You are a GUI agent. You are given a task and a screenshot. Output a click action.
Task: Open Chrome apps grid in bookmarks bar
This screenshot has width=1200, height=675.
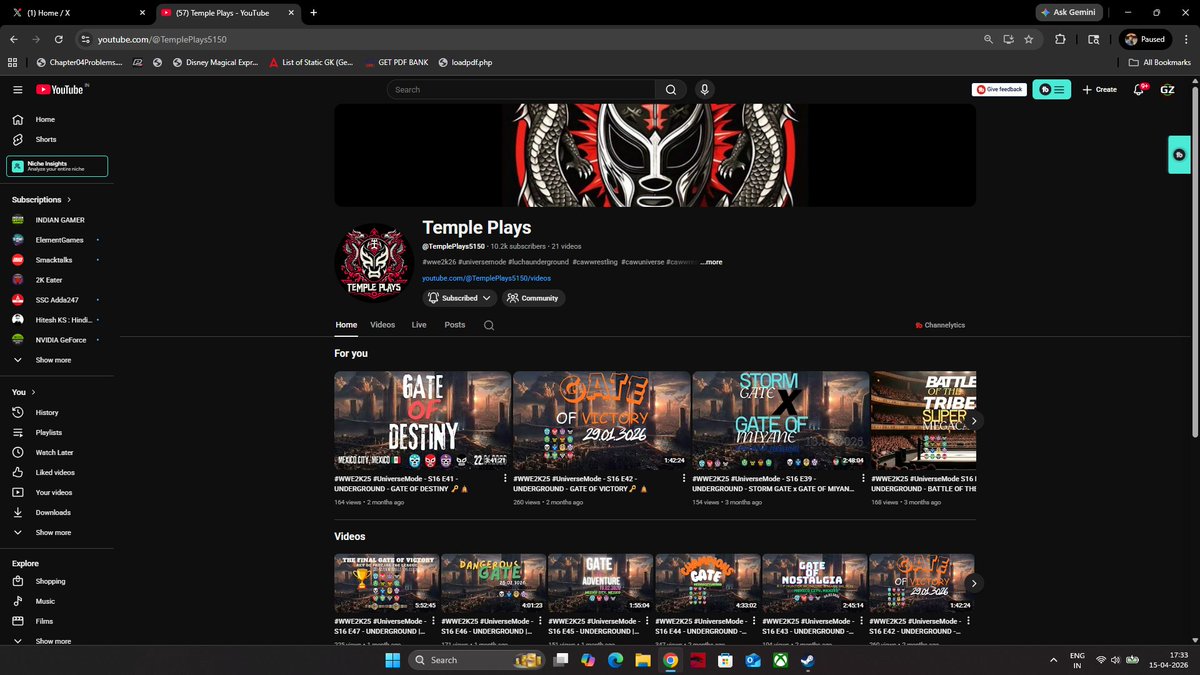click(12, 62)
